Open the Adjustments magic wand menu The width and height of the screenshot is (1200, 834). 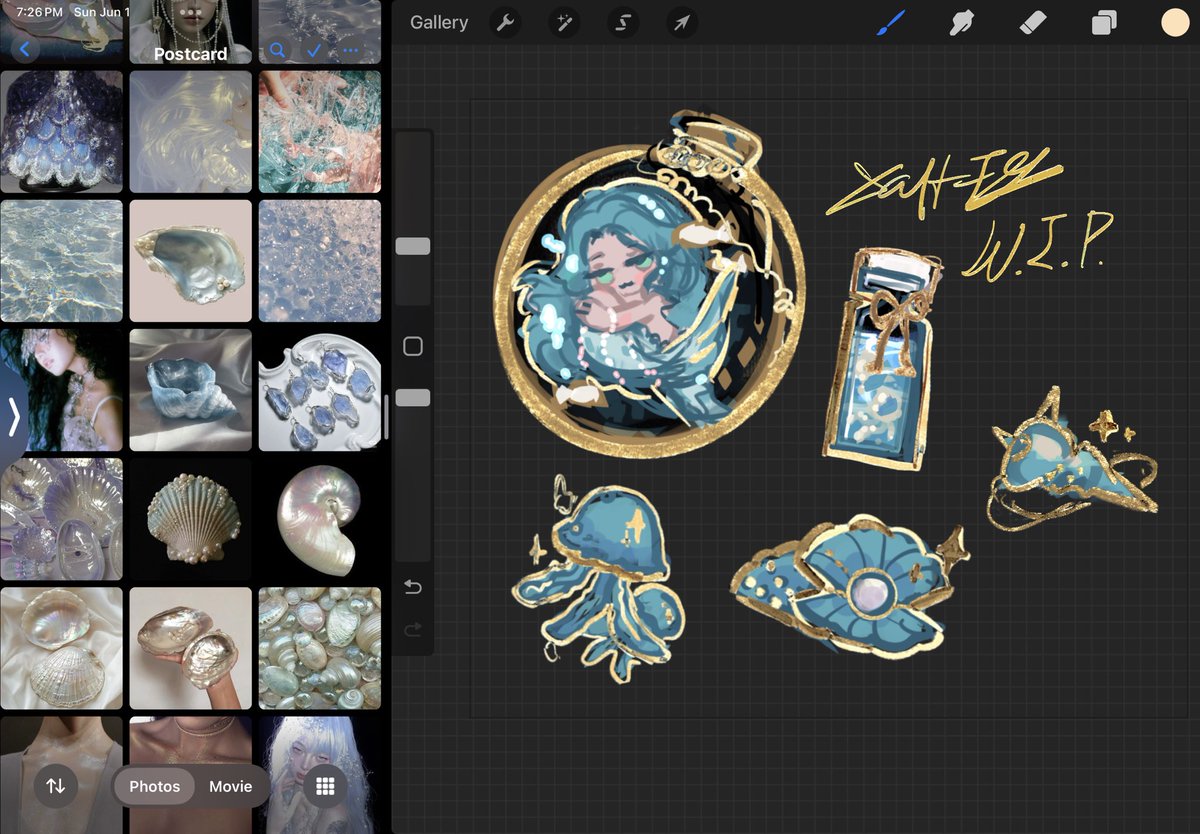pyautogui.click(x=563, y=22)
